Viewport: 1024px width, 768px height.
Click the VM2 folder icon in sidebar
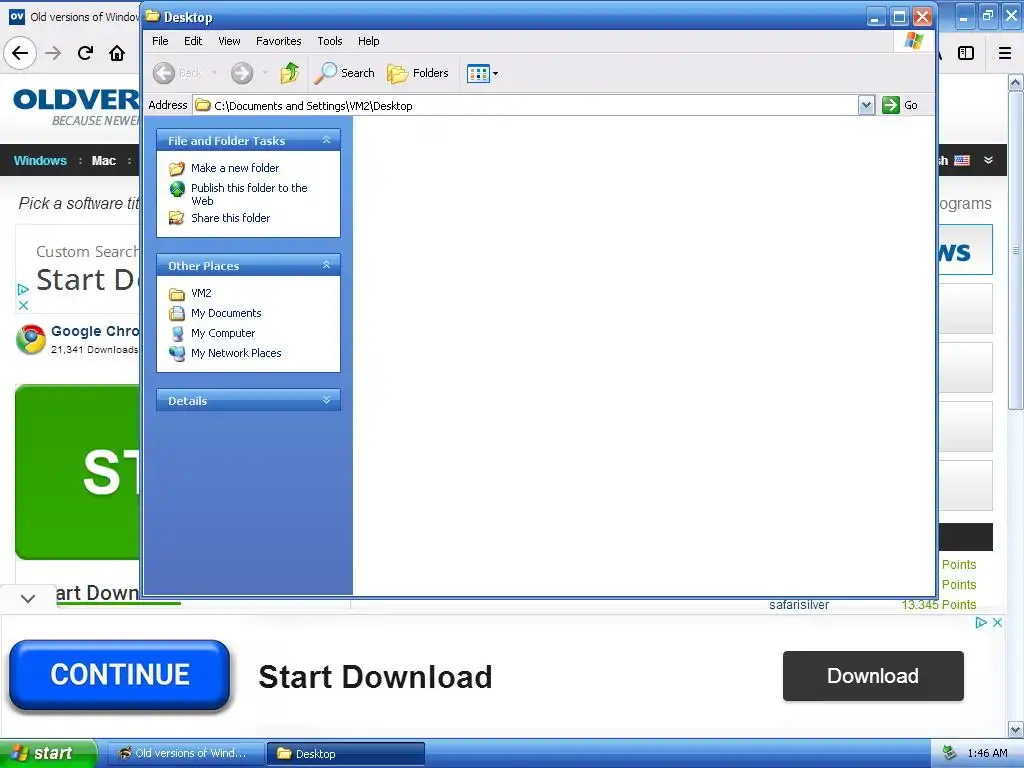[177, 294]
